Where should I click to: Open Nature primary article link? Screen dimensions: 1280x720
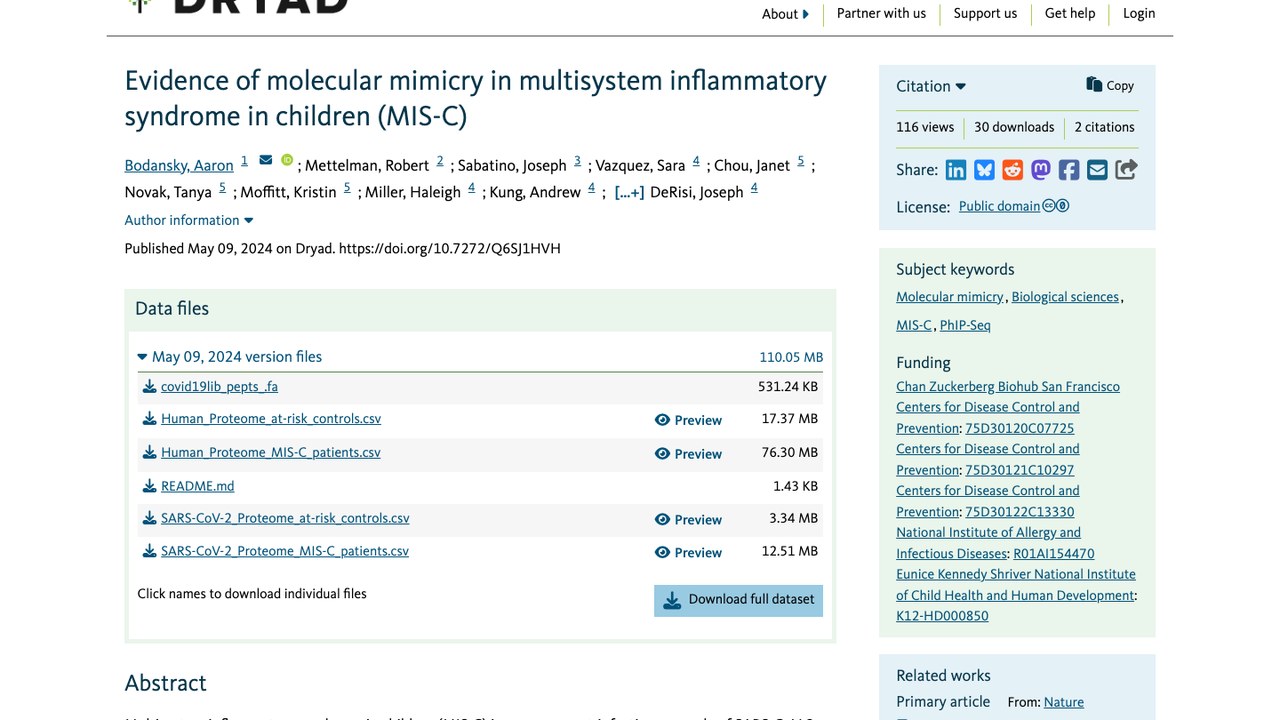1064,702
